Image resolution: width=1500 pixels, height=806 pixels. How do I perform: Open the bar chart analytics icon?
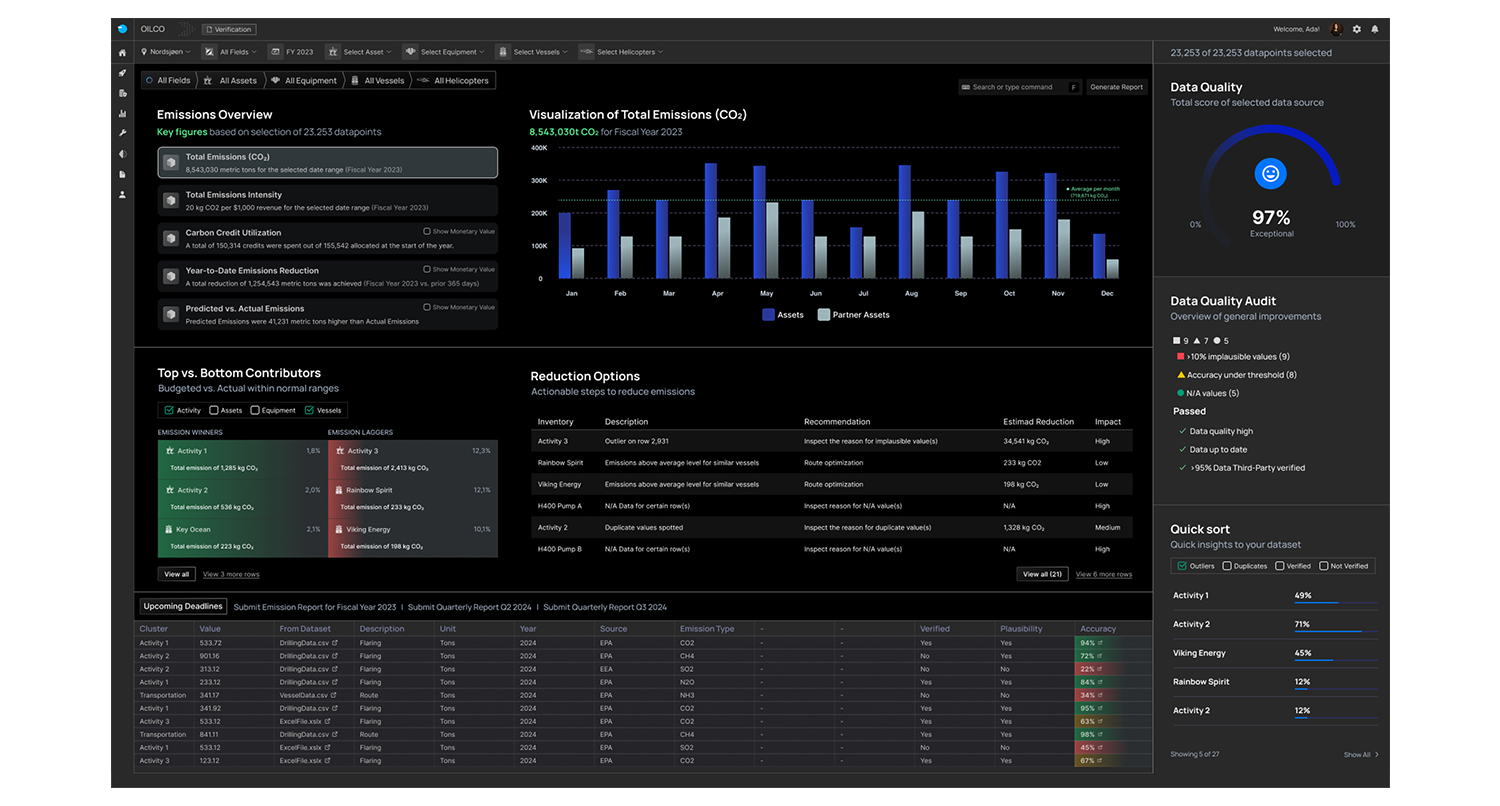coord(122,114)
